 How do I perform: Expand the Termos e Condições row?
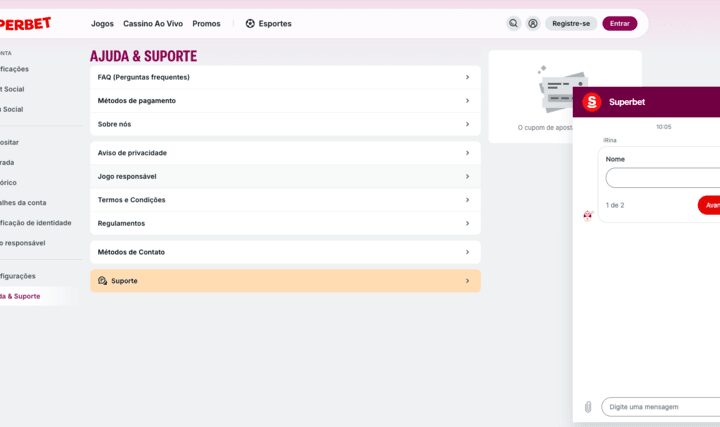pos(285,200)
